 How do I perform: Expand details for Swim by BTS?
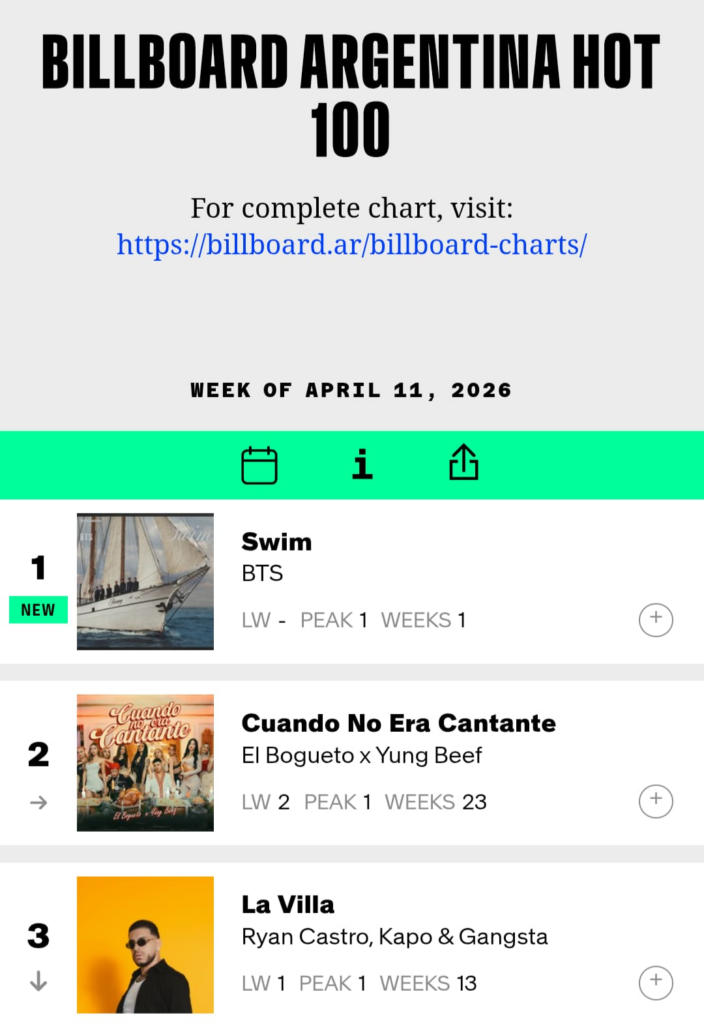(656, 619)
